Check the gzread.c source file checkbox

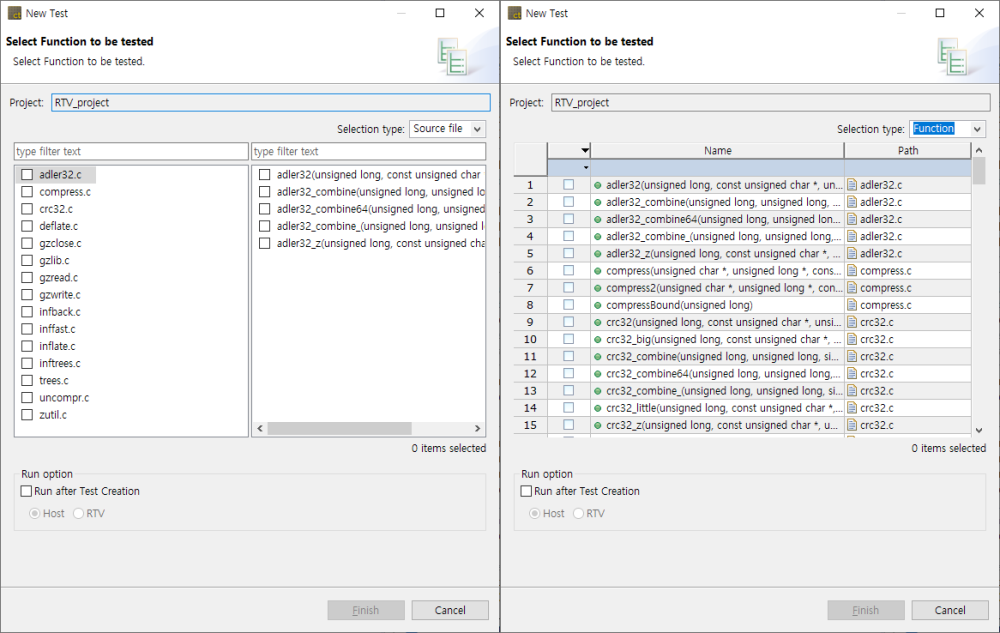[27, 278]
